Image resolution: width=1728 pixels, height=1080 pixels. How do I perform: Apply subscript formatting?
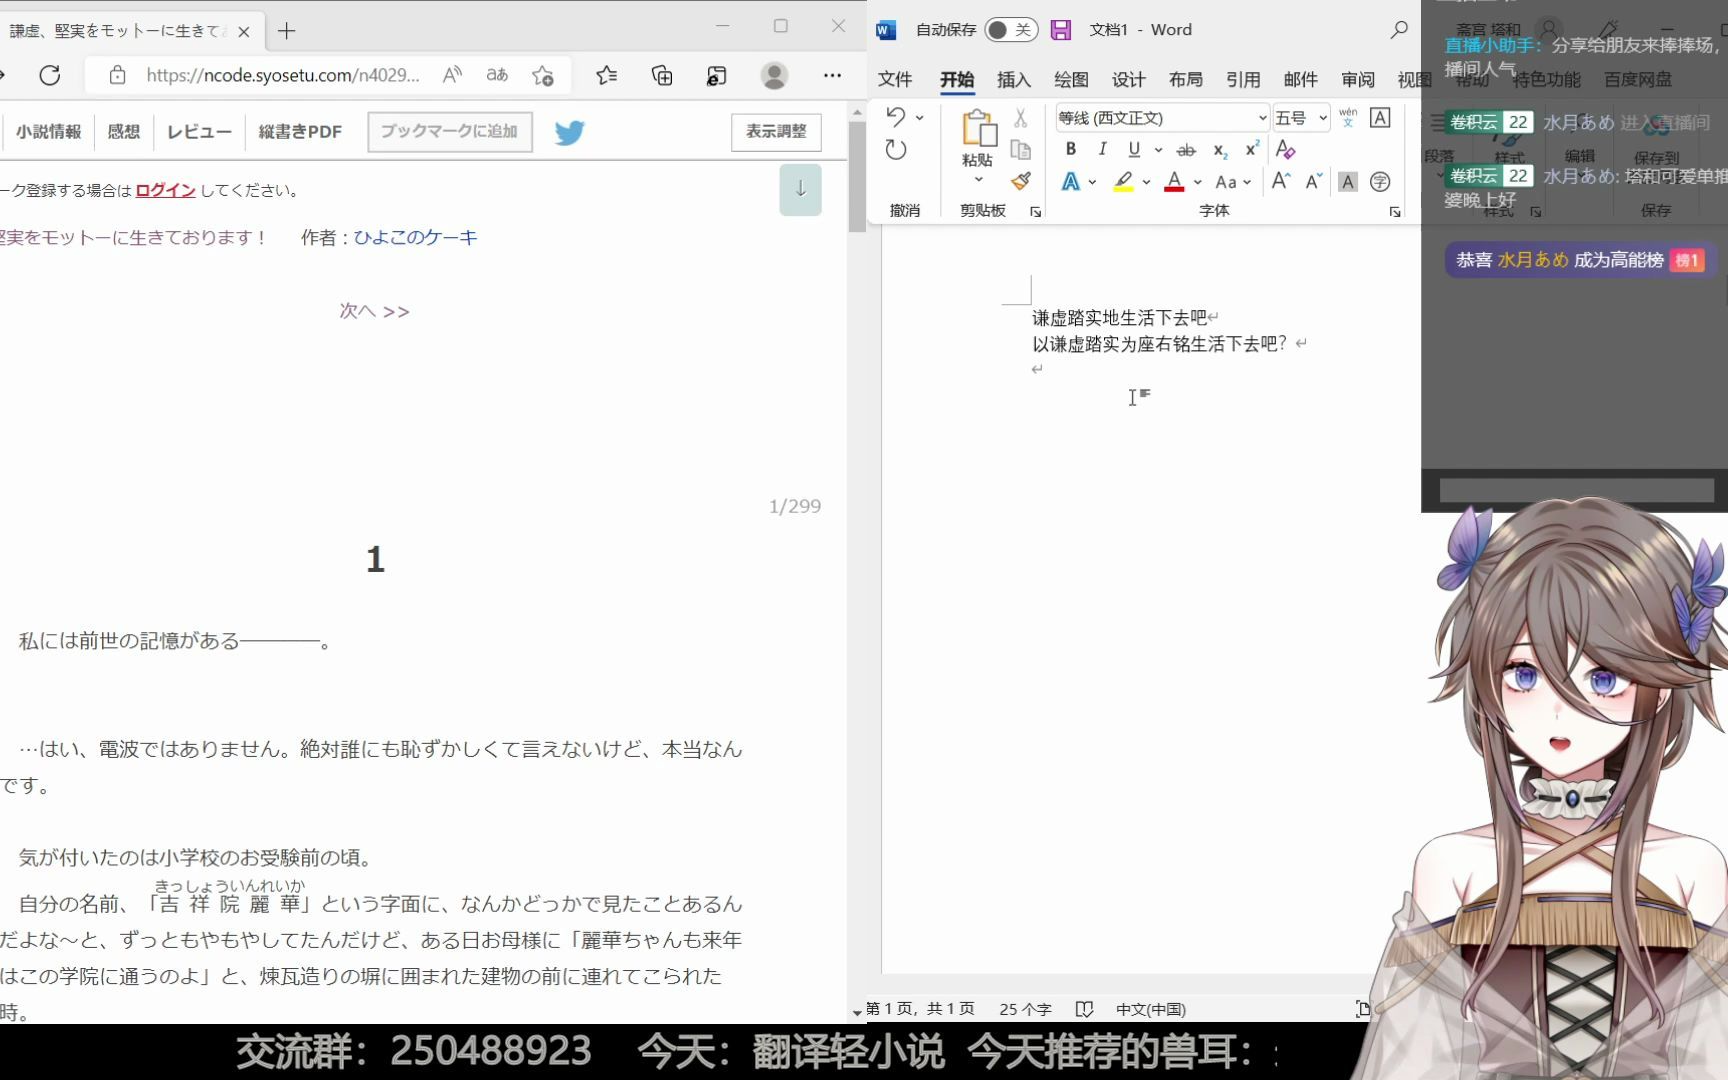[1220, 150]
